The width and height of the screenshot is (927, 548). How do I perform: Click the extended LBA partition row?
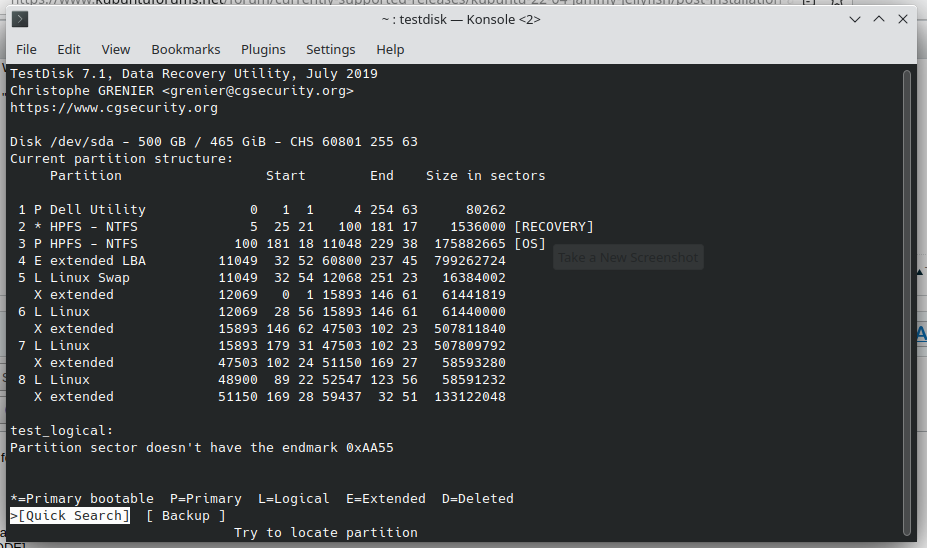click(x=260, y=261)
